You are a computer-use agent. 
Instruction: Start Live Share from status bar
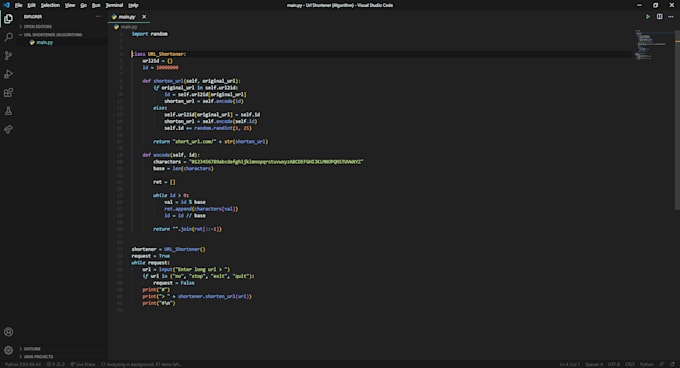[82, 364]
